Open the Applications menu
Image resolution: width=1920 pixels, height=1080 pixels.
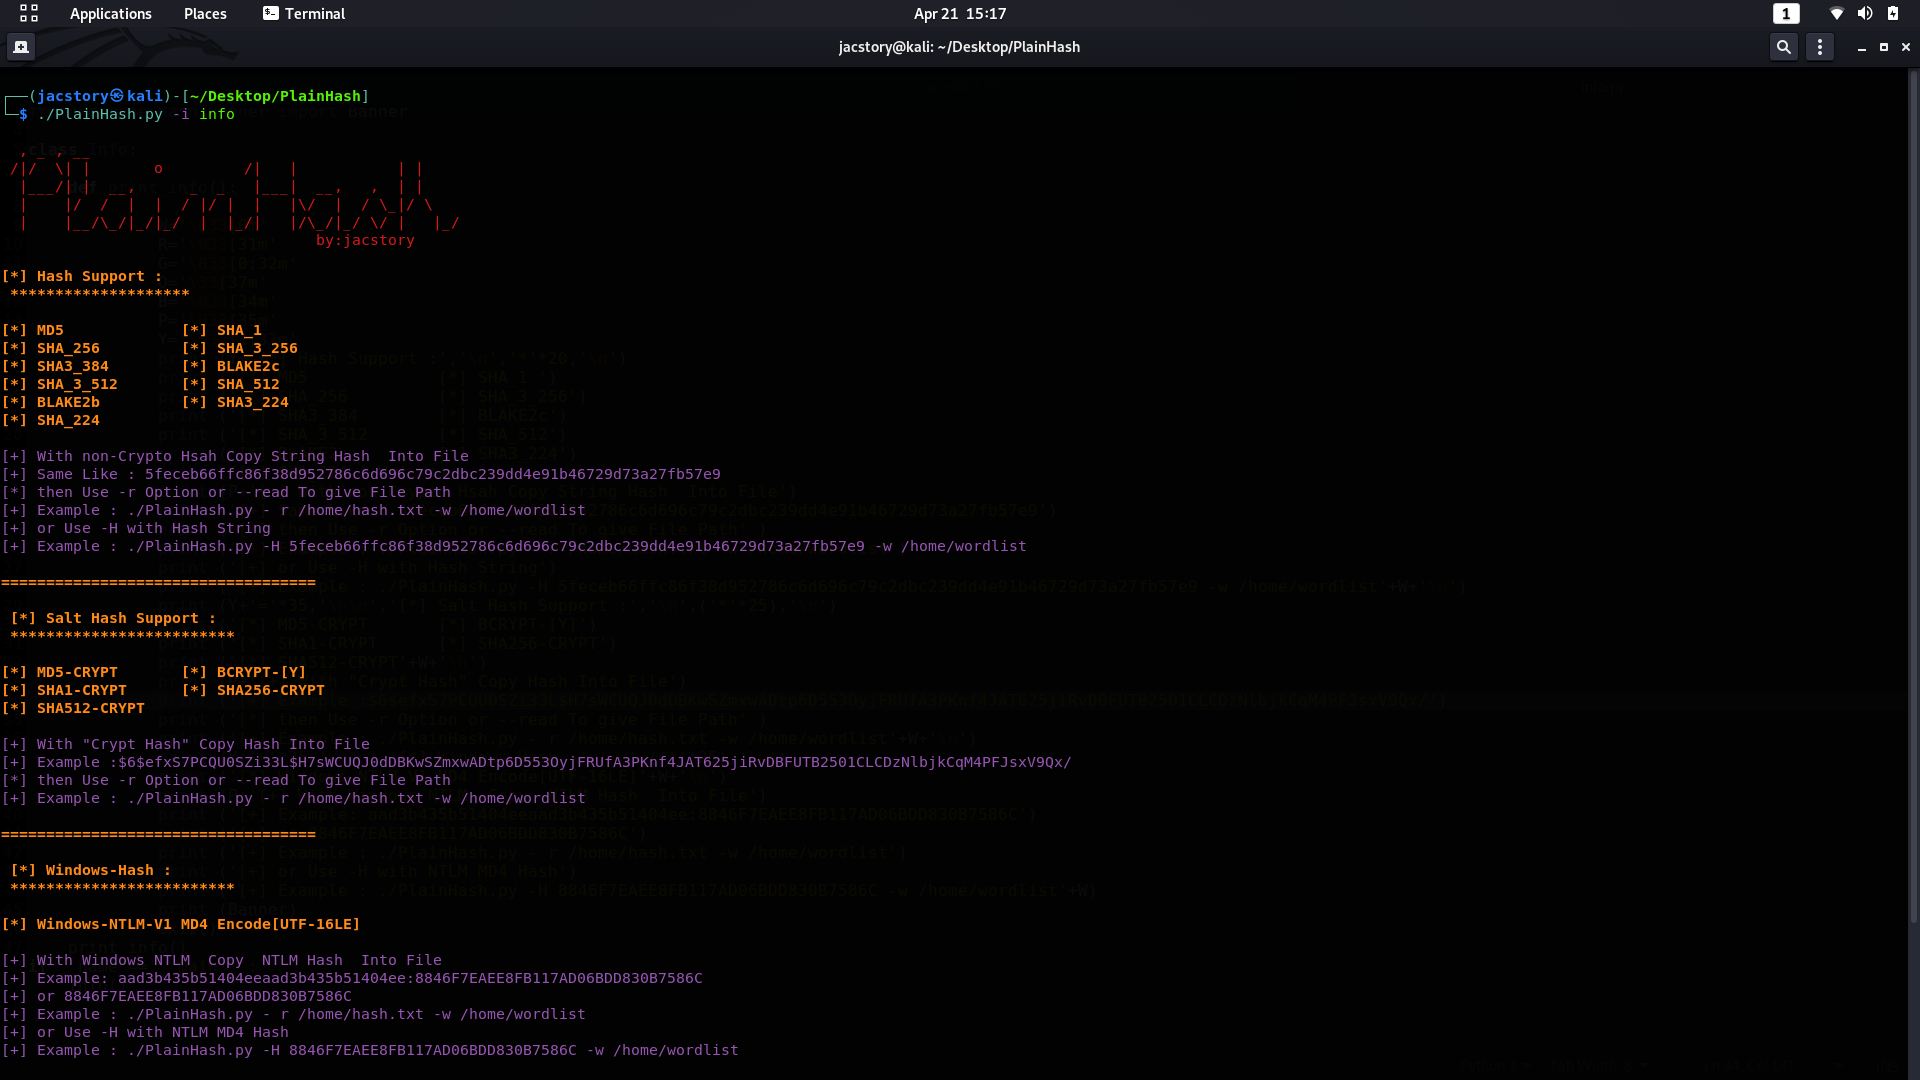[110, 13]
